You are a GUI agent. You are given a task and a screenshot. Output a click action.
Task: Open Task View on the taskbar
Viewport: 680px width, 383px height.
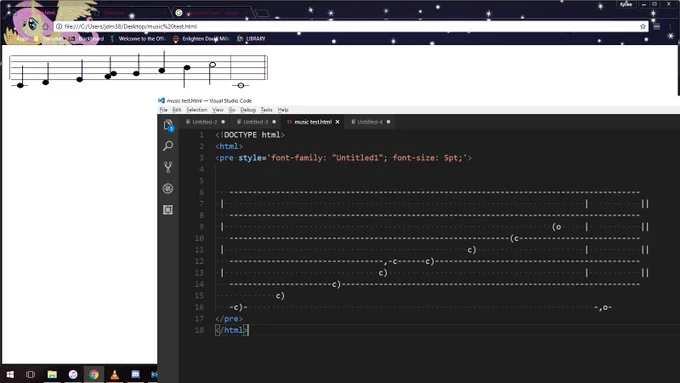tap(30, 374)
